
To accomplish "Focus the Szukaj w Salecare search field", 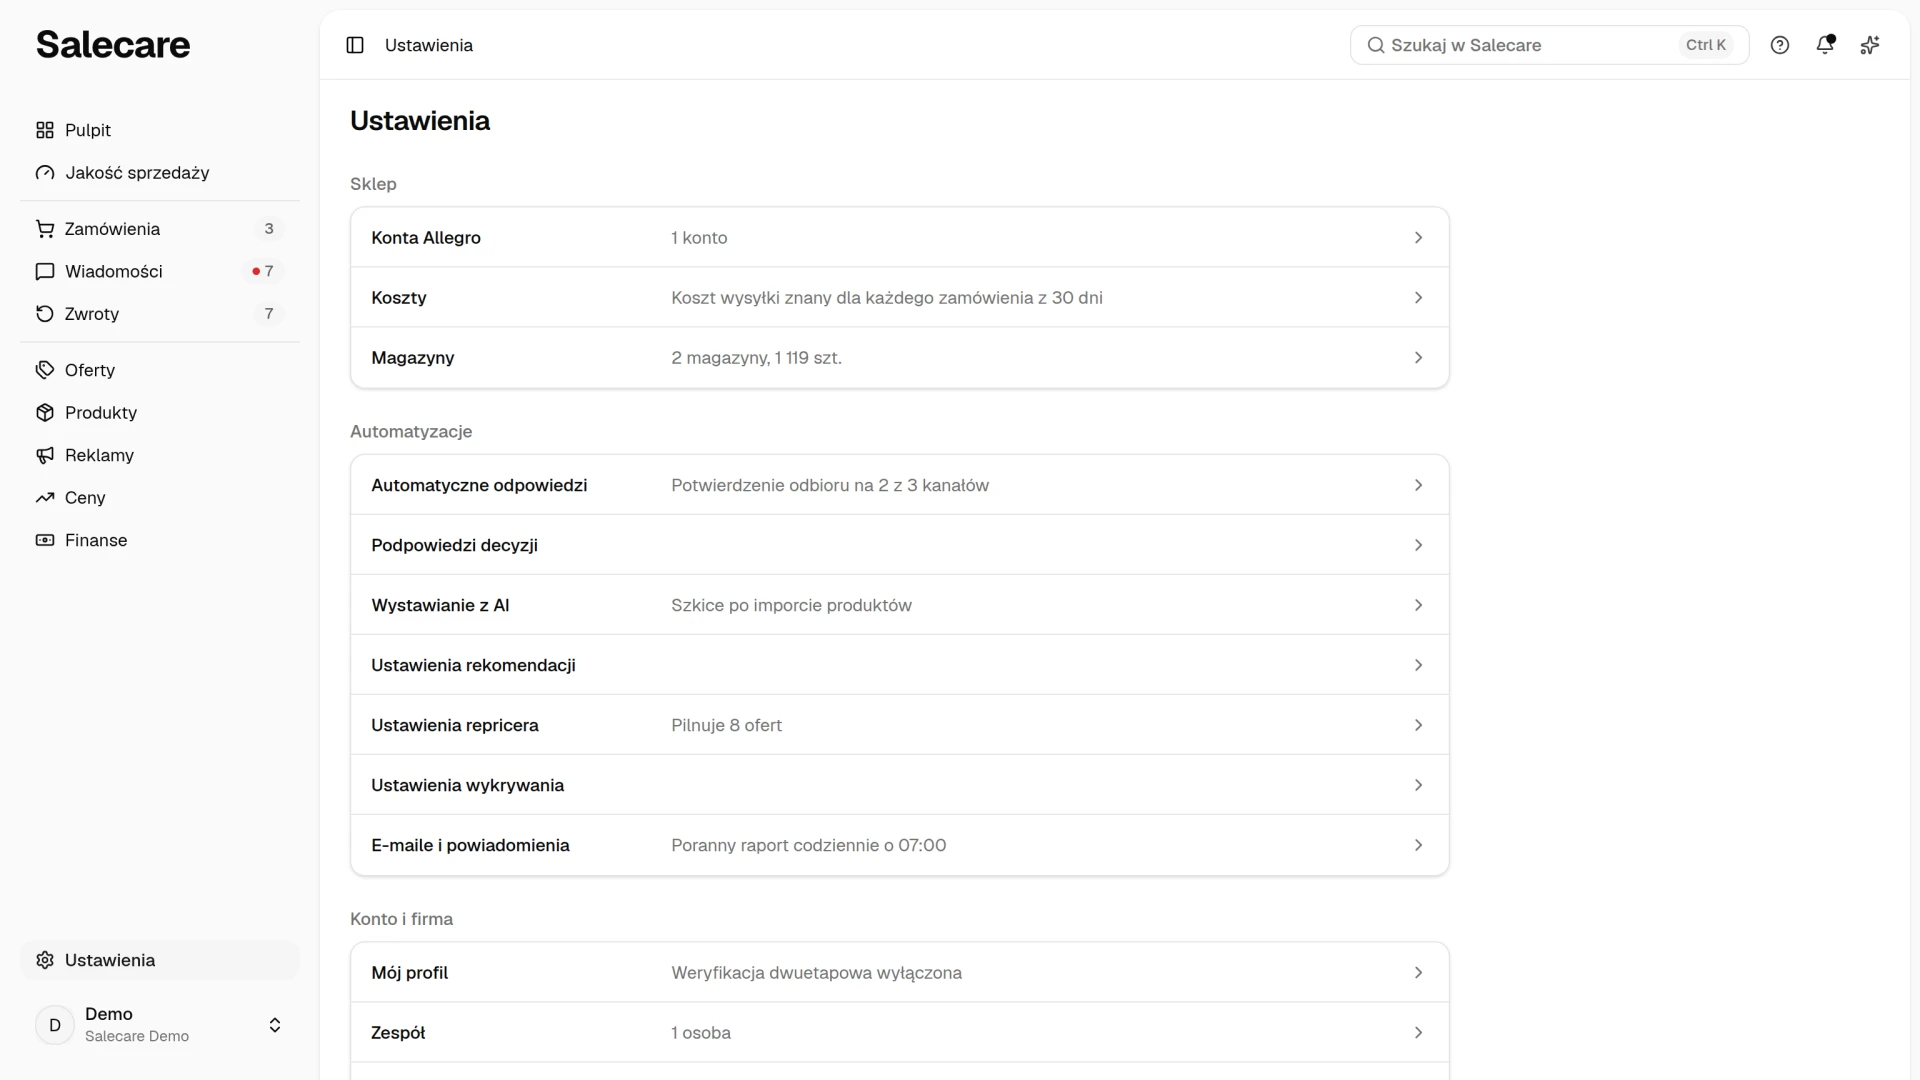I will coord(1549,45).
